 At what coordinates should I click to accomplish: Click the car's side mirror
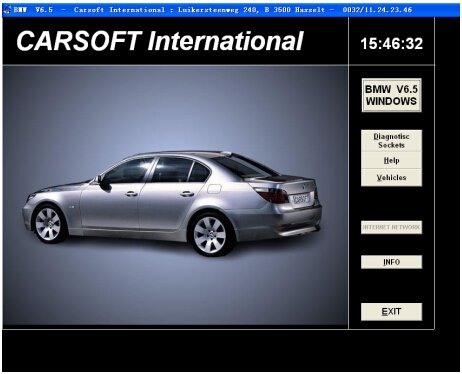pyautogui.click(x=104, y=183)
